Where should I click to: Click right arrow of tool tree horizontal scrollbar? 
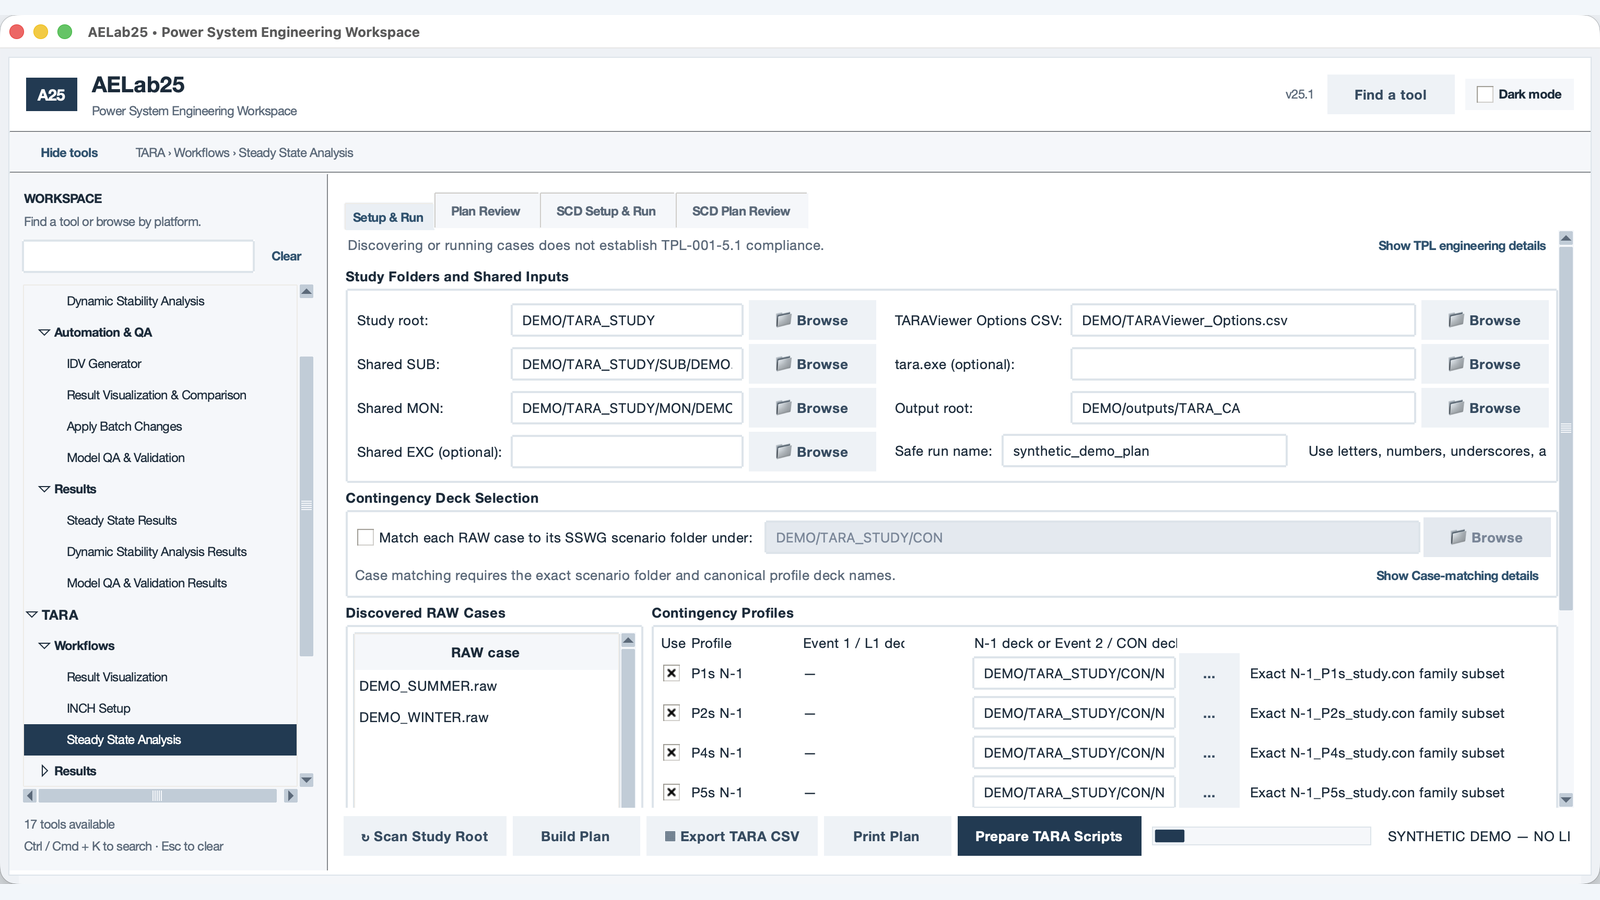pyautogui.click(x=291, y=796)
